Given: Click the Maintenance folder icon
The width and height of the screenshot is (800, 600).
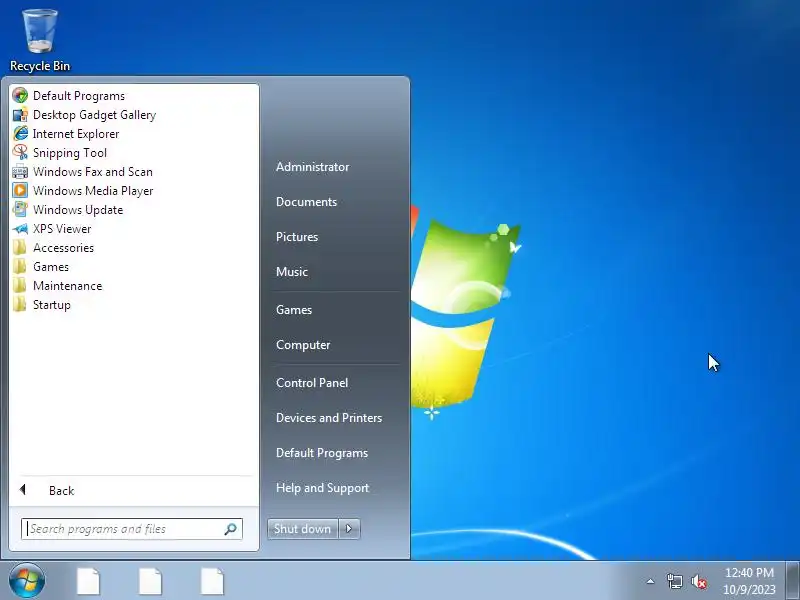Looking at the screenshot, I should [20, 285].
